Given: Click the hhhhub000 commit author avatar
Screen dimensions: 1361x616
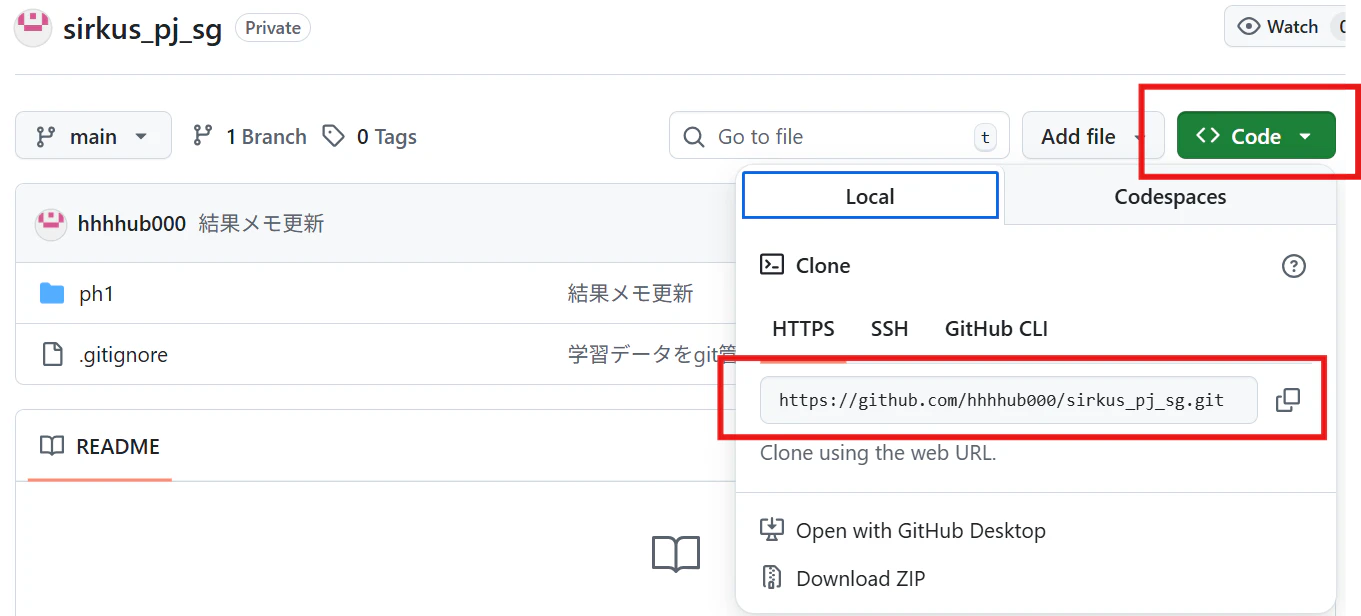Looking at the screenshot, I should [51, 224].
